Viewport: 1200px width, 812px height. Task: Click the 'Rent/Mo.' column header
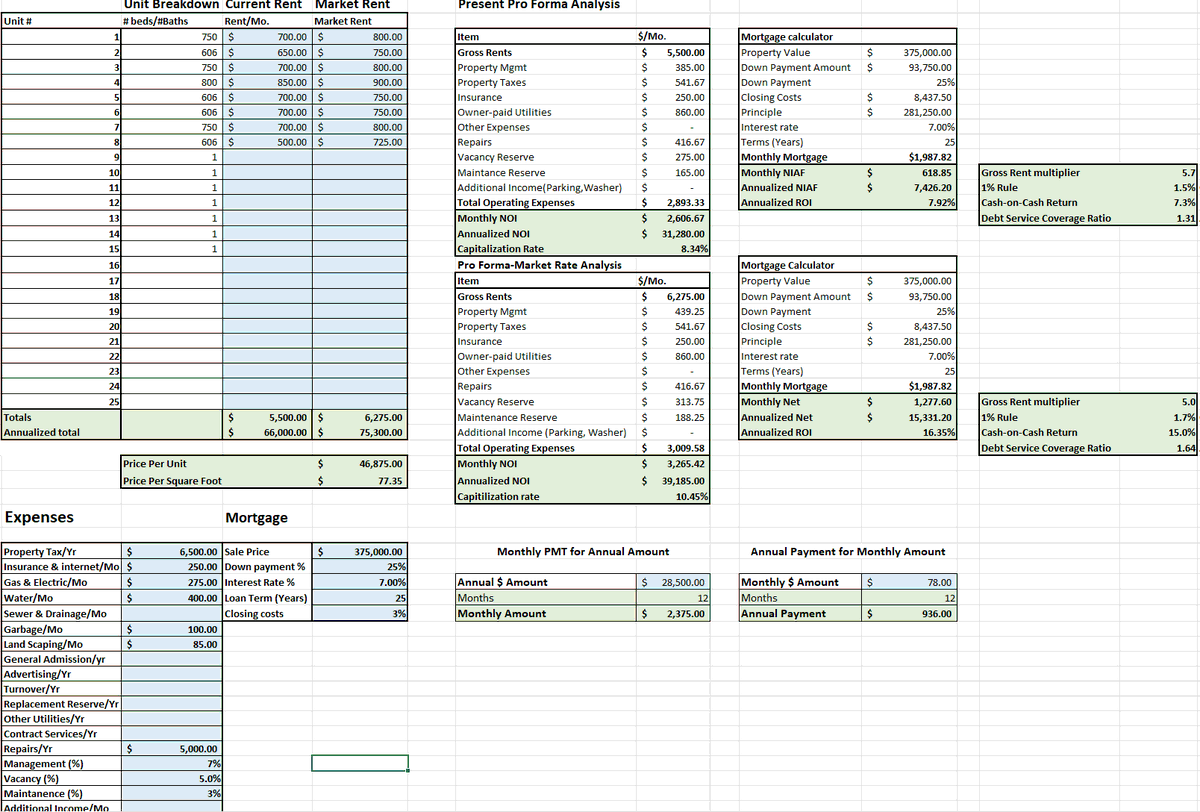pyautogui.click(x=267, y=21)
